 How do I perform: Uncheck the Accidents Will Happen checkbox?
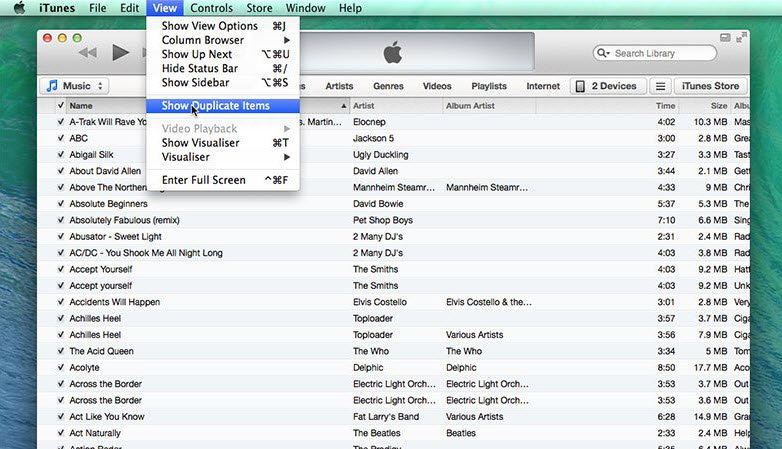point(61,301)
